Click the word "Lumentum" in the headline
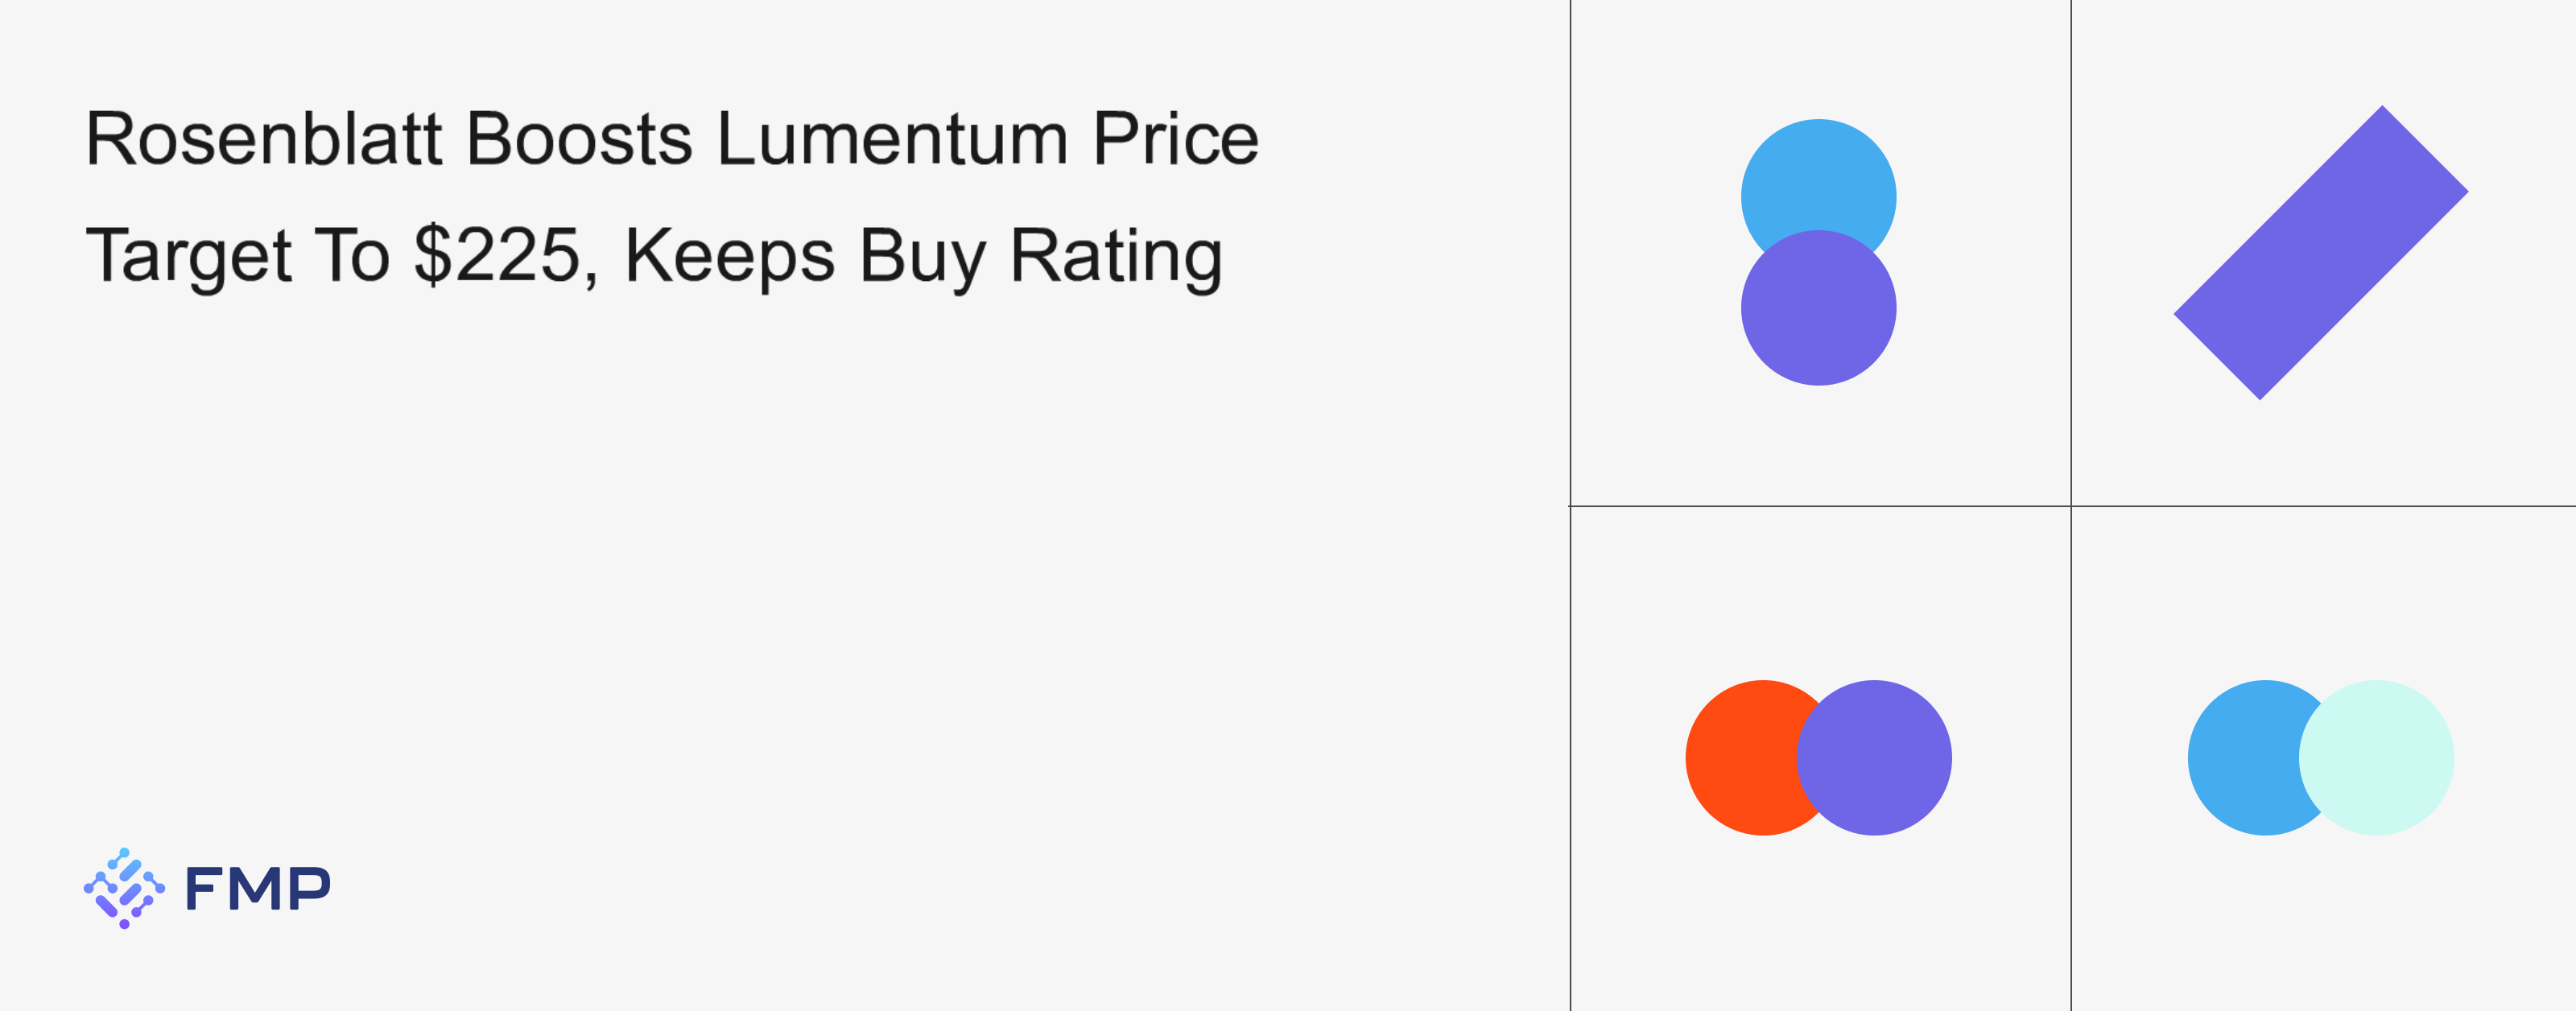This screenshot has width=2576, height=1011. [x=892, y=139]
